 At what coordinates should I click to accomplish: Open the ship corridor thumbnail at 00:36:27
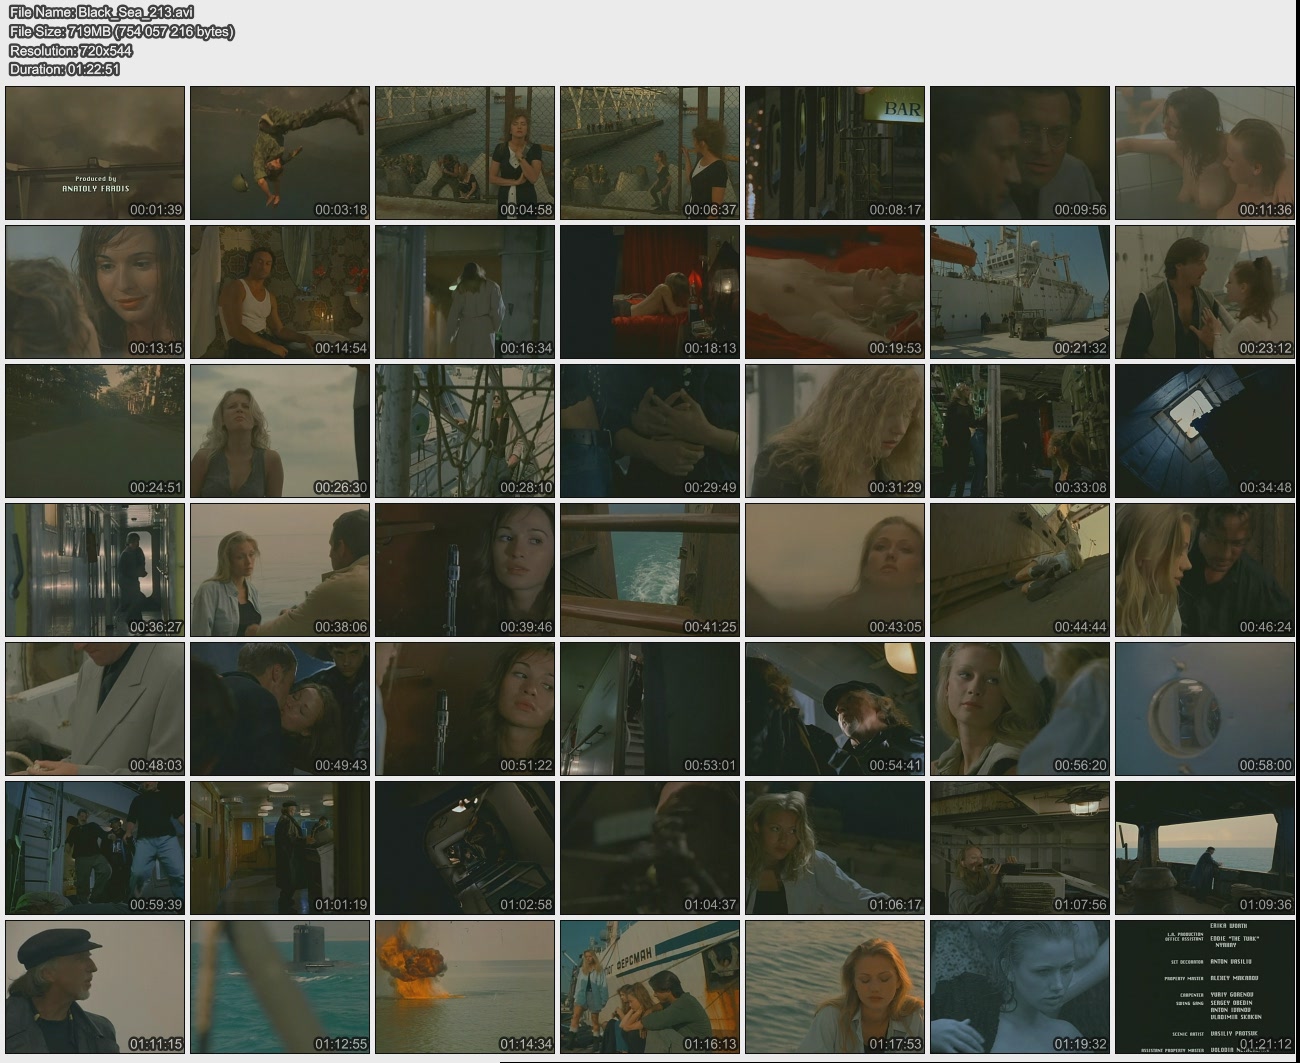pyautogui.click(x=95, y=570)
